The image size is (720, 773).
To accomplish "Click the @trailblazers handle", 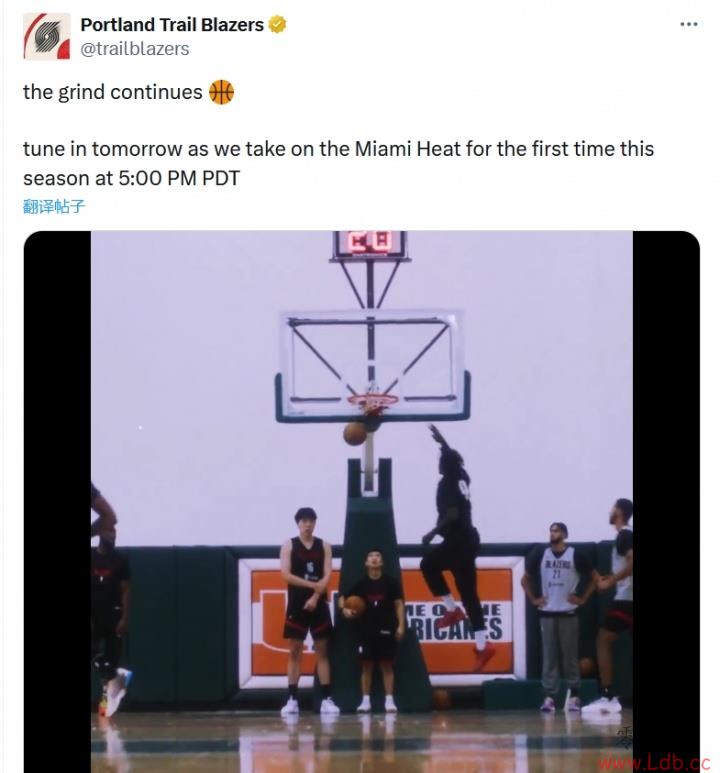I will (134, 48).
